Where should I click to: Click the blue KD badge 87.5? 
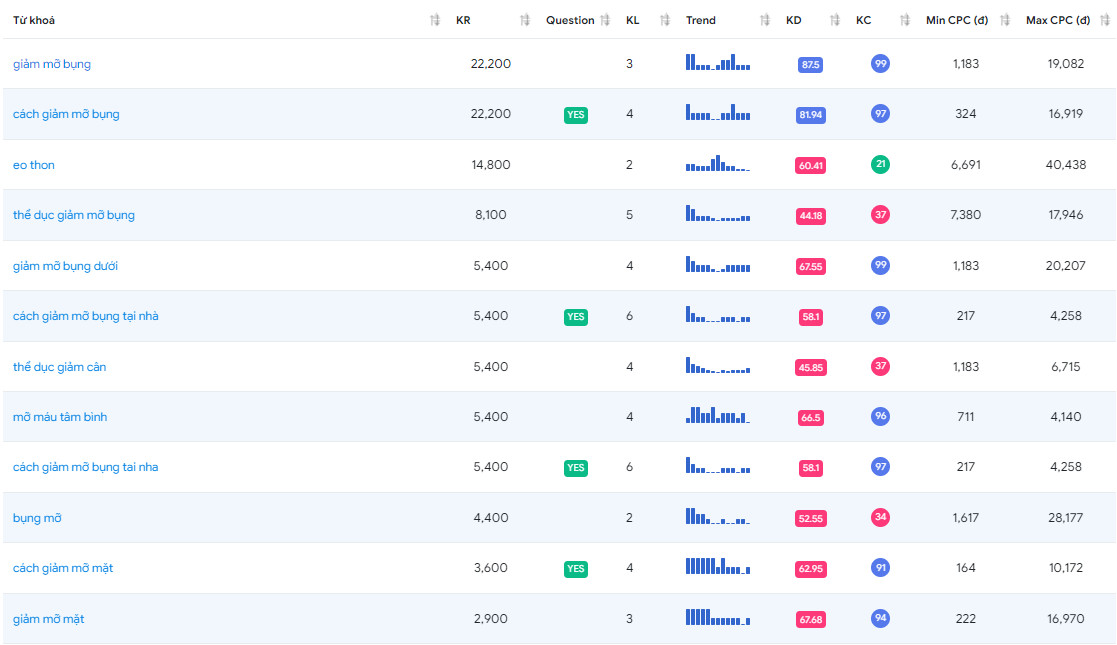(810, 65)
